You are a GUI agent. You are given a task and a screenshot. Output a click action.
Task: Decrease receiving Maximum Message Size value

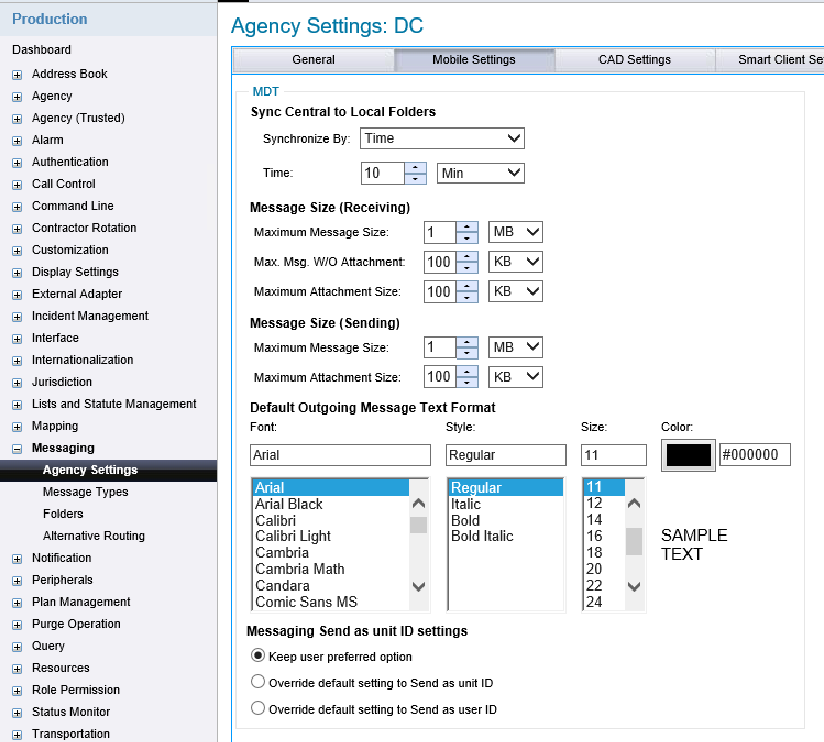pyautogui.click(x=466, y=238)
